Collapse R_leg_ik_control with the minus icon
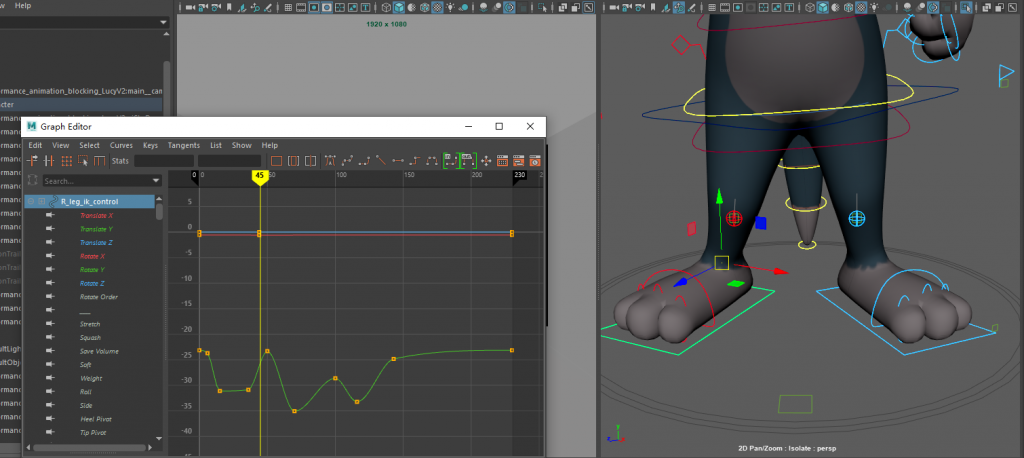The width and height of the screenshot is (1024, 458). (x=31, y=201)
